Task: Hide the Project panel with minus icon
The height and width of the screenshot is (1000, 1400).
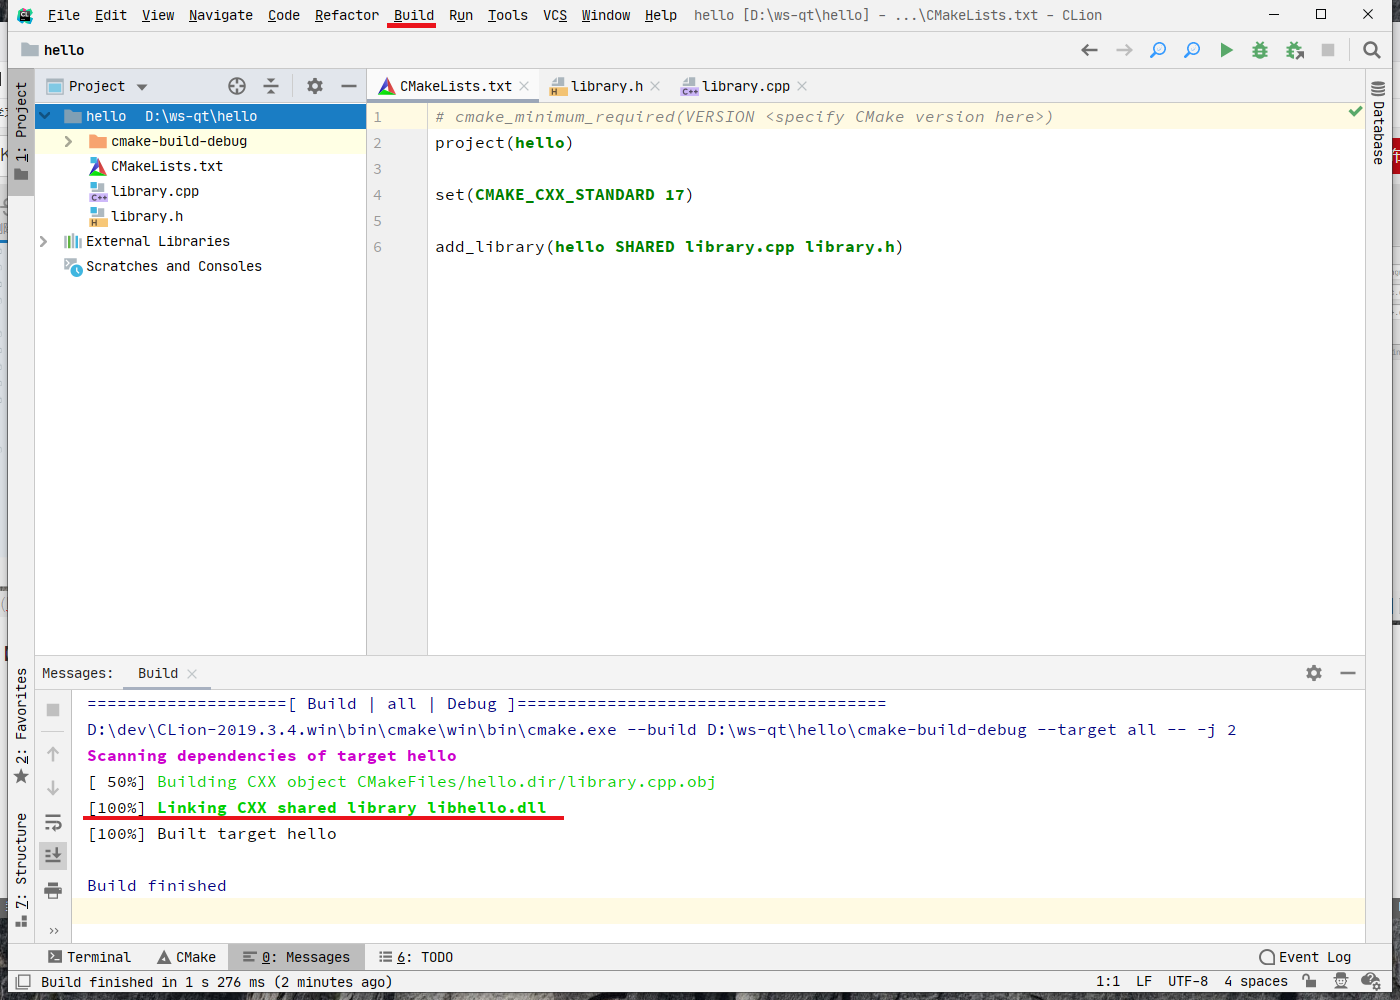Action: pos(349,86)
